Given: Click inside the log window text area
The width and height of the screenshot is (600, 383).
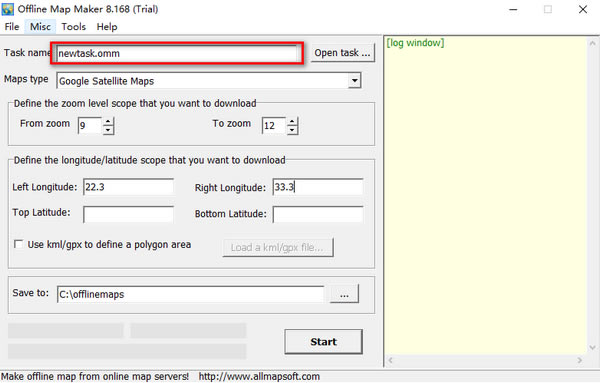Looking at the screenshot, I should [486, 195].
